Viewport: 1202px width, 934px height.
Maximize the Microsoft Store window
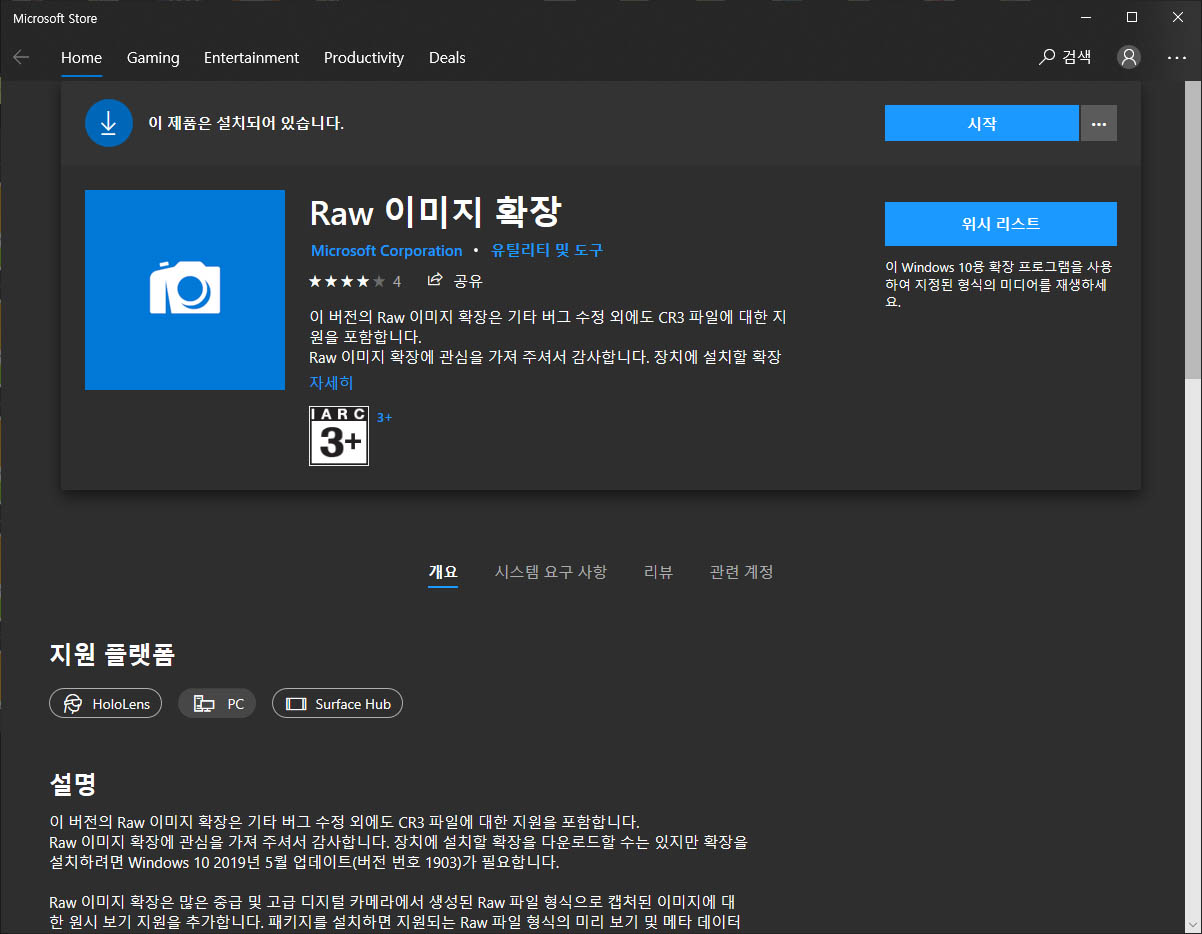[x=1132, y=17]
